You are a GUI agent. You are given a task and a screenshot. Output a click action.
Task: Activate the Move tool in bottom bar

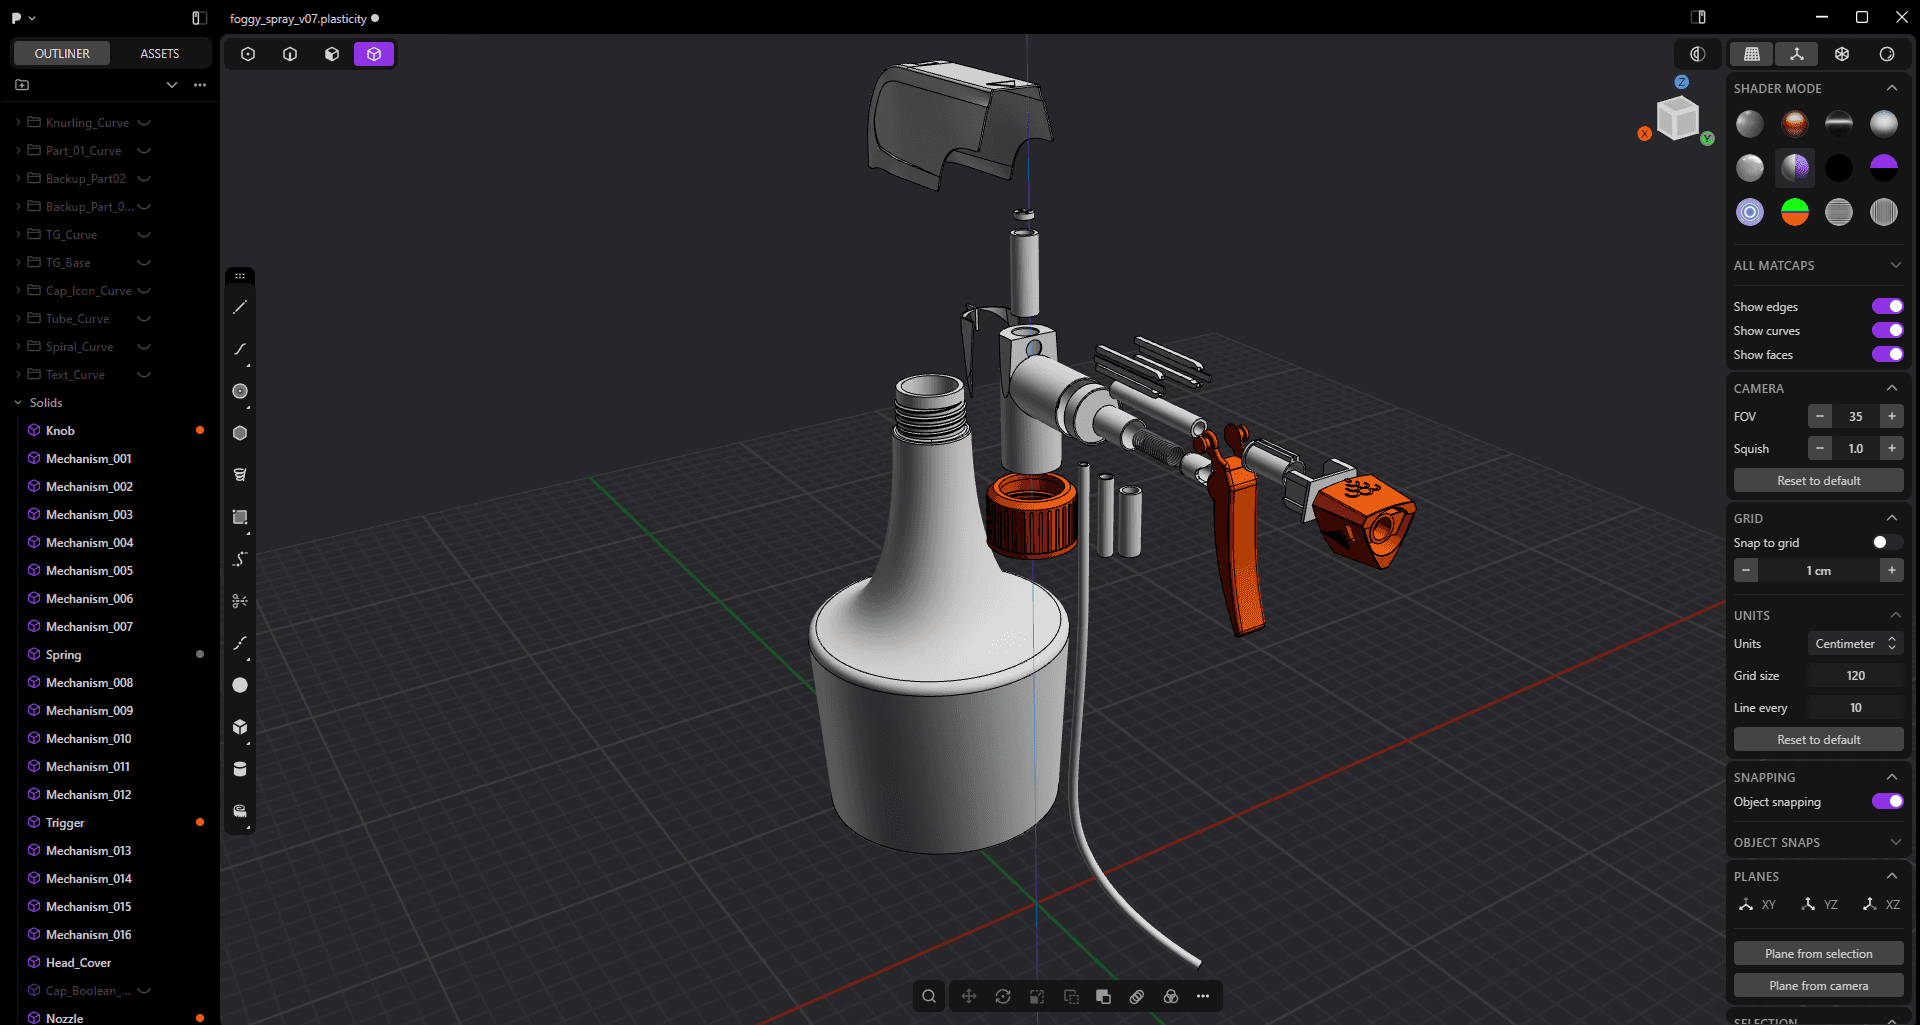point(969,996)
